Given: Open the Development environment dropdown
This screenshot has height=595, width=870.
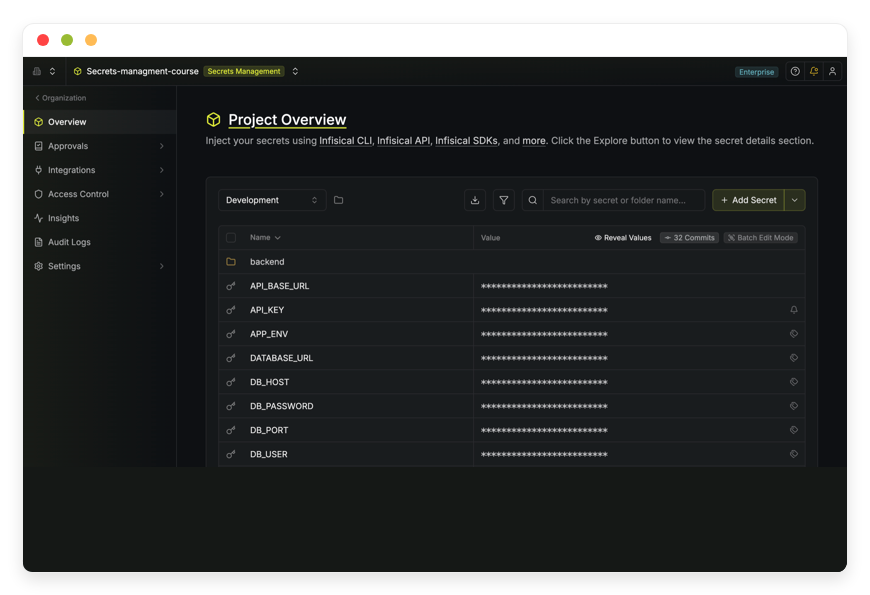Looking at the screenshot, I should point(272,200).
